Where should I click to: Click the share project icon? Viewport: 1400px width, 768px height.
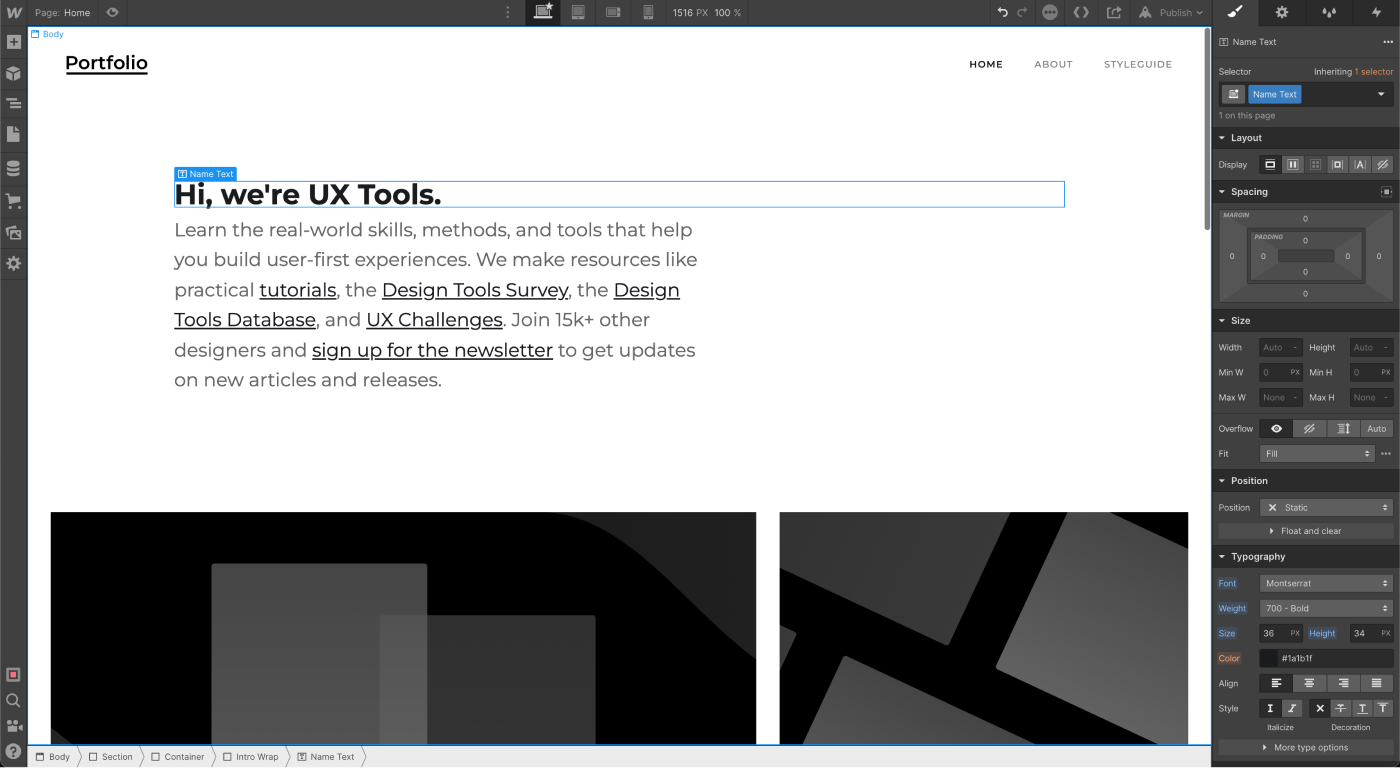pyautogui.click(x=1113, y=13)
